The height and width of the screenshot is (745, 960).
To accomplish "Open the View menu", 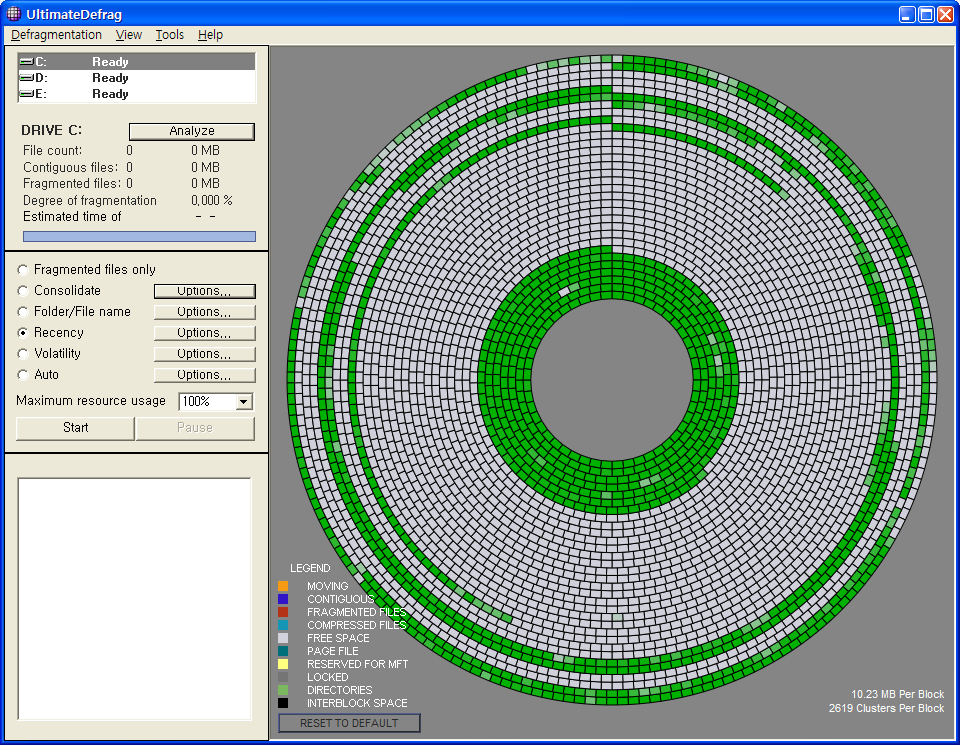I will (x=129, y=35).
